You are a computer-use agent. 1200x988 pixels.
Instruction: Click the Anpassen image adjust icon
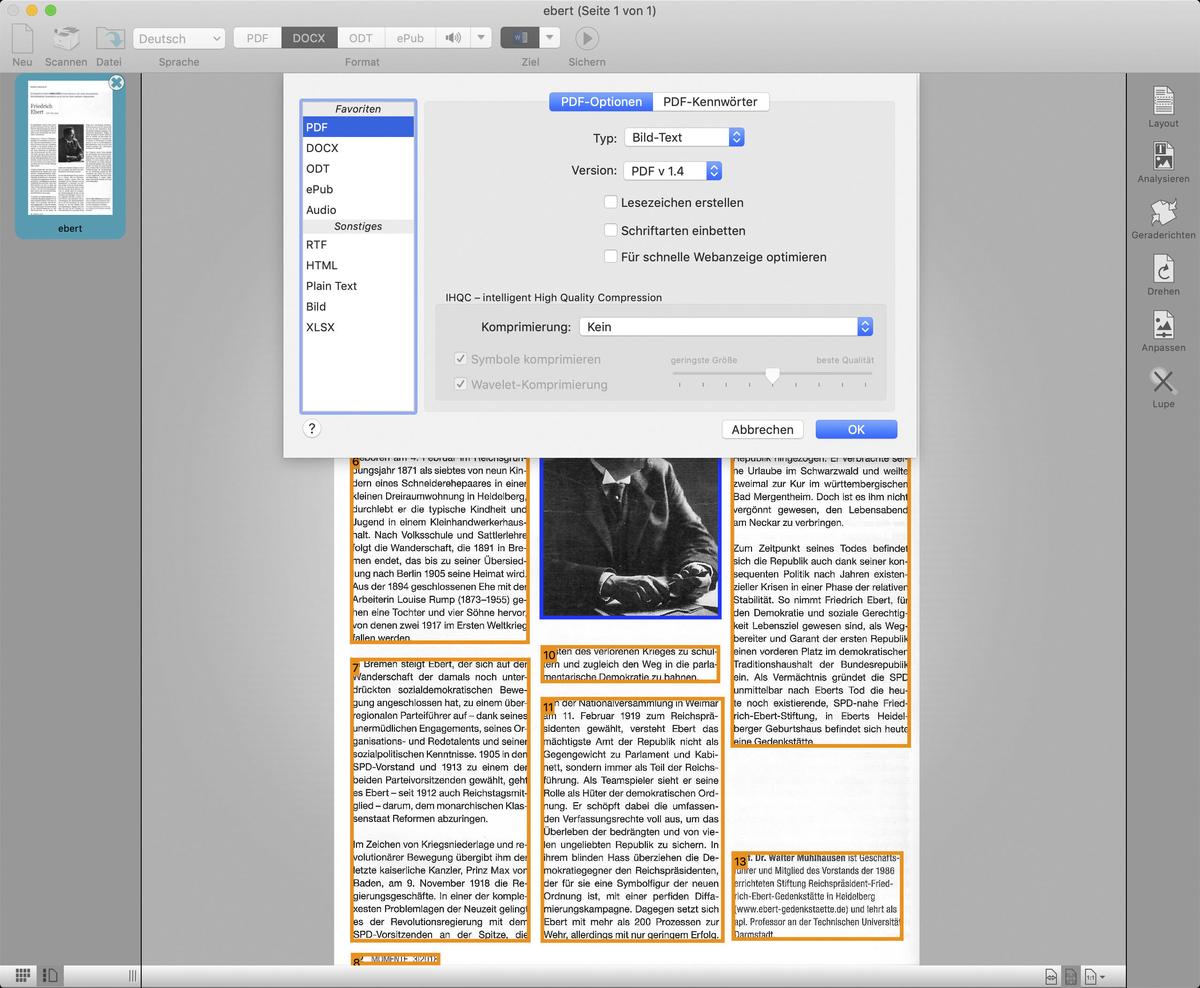tap(1163, 324)
